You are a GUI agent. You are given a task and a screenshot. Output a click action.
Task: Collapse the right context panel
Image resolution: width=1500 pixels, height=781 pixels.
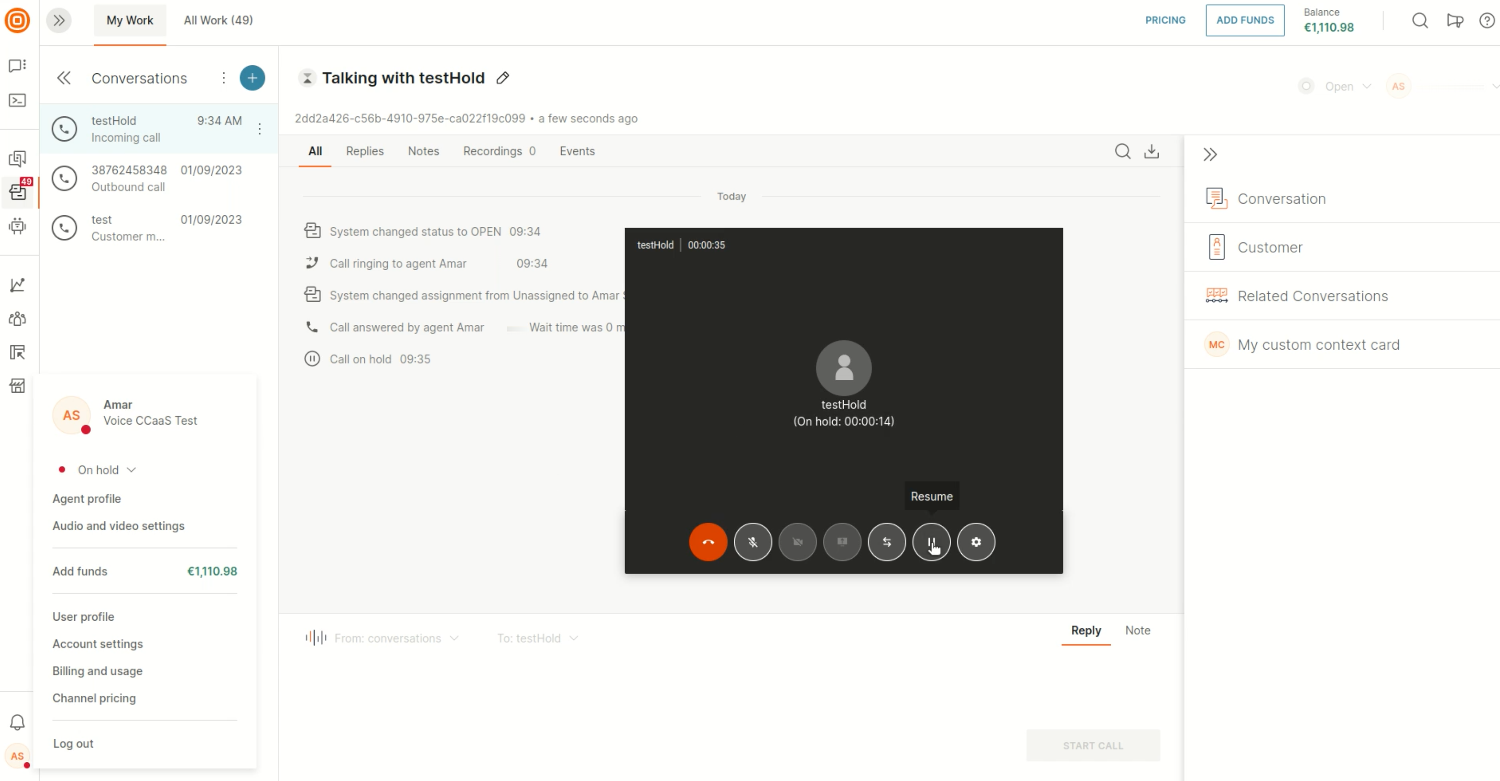coord(1210,155)
